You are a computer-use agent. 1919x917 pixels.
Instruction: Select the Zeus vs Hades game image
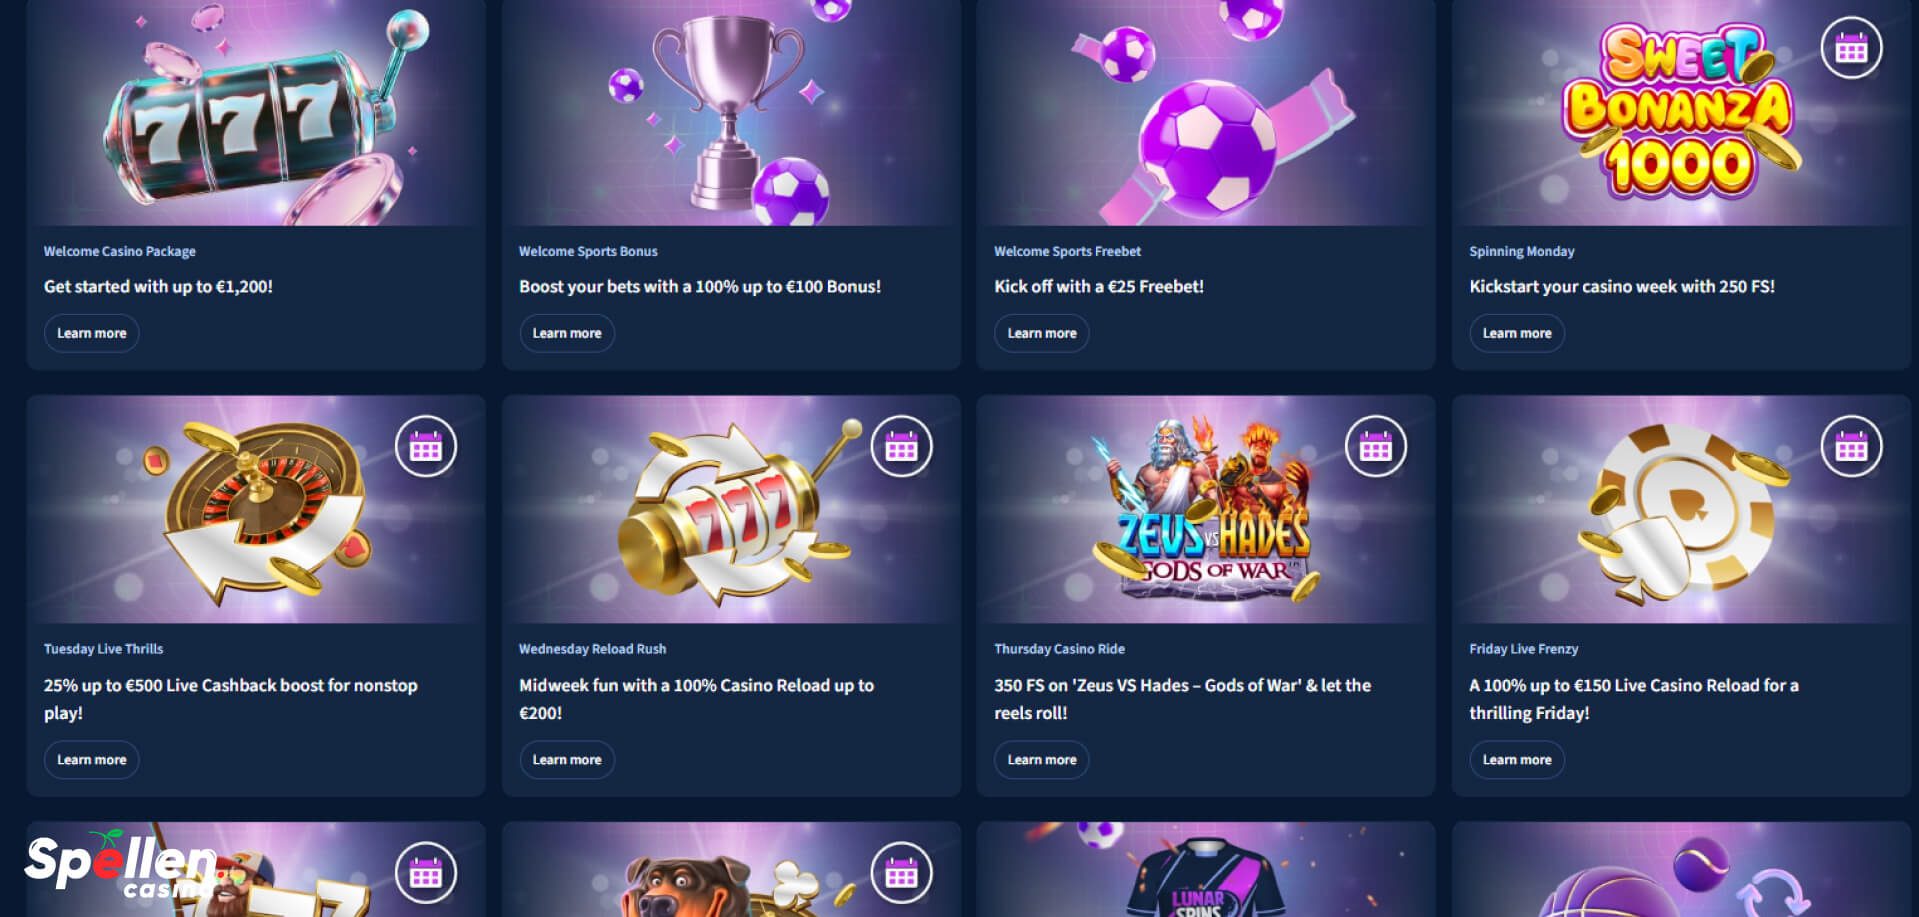click(x=1206, y=509)
